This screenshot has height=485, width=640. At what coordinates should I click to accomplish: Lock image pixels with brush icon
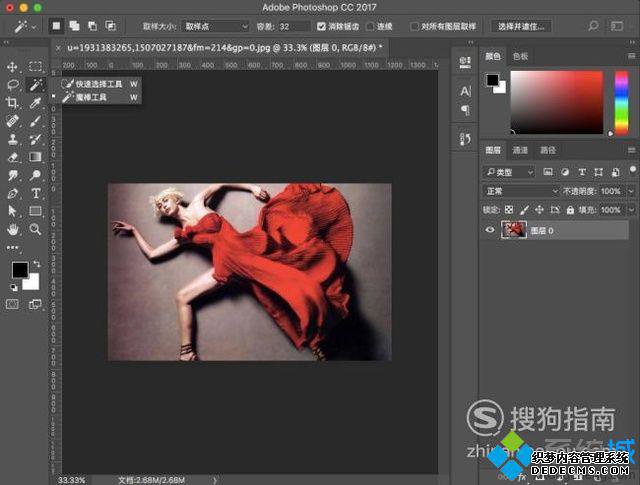click(524, 210)
